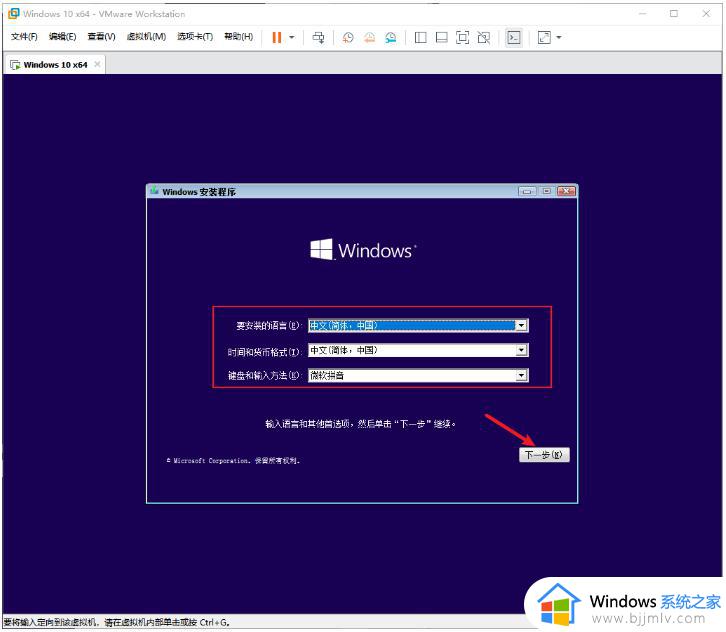Toggle the library sidebar view icon

tap(420, 38)
